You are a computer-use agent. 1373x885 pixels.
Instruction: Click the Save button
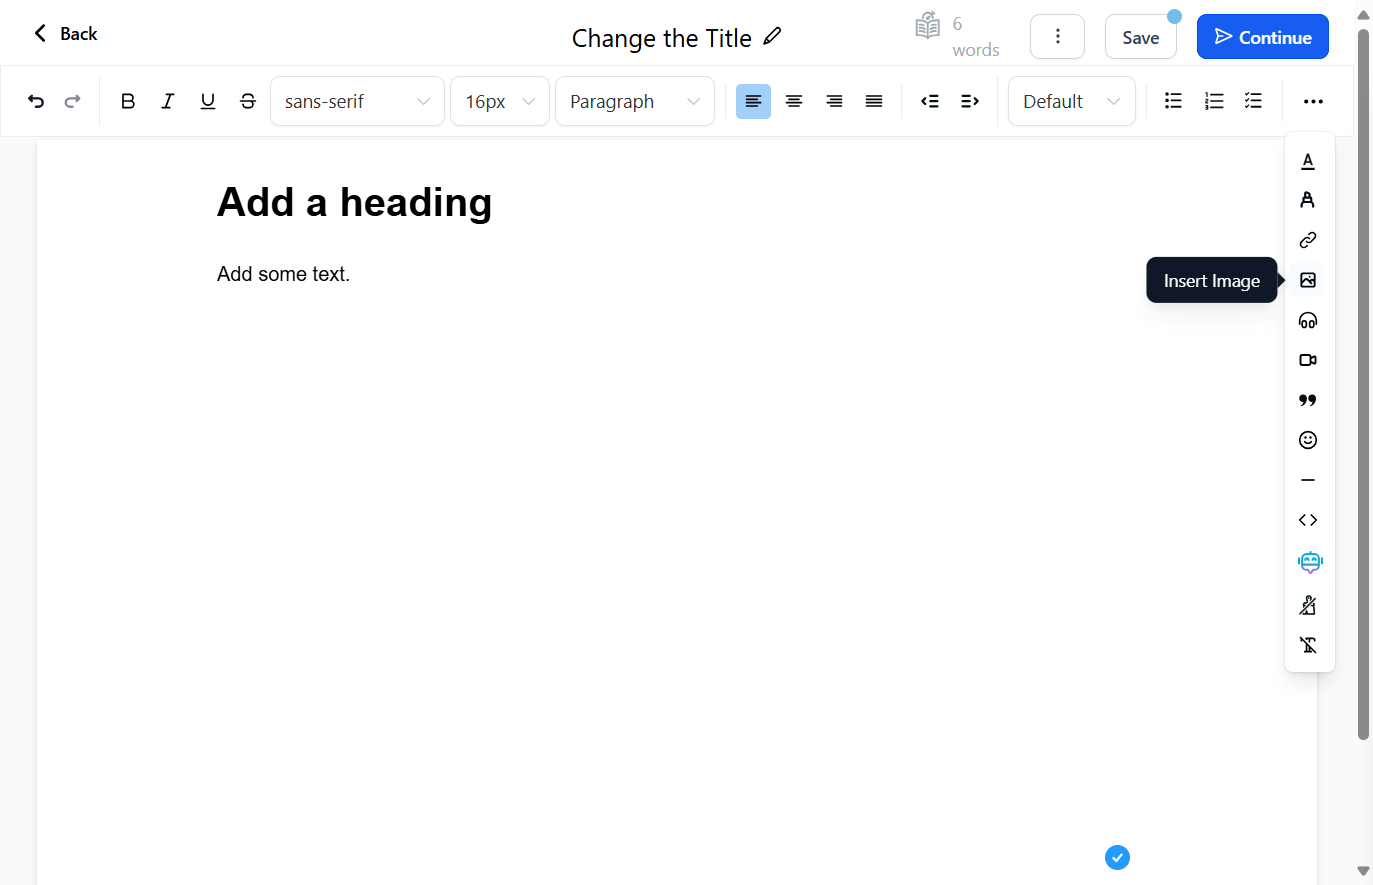click(1141, 37)
